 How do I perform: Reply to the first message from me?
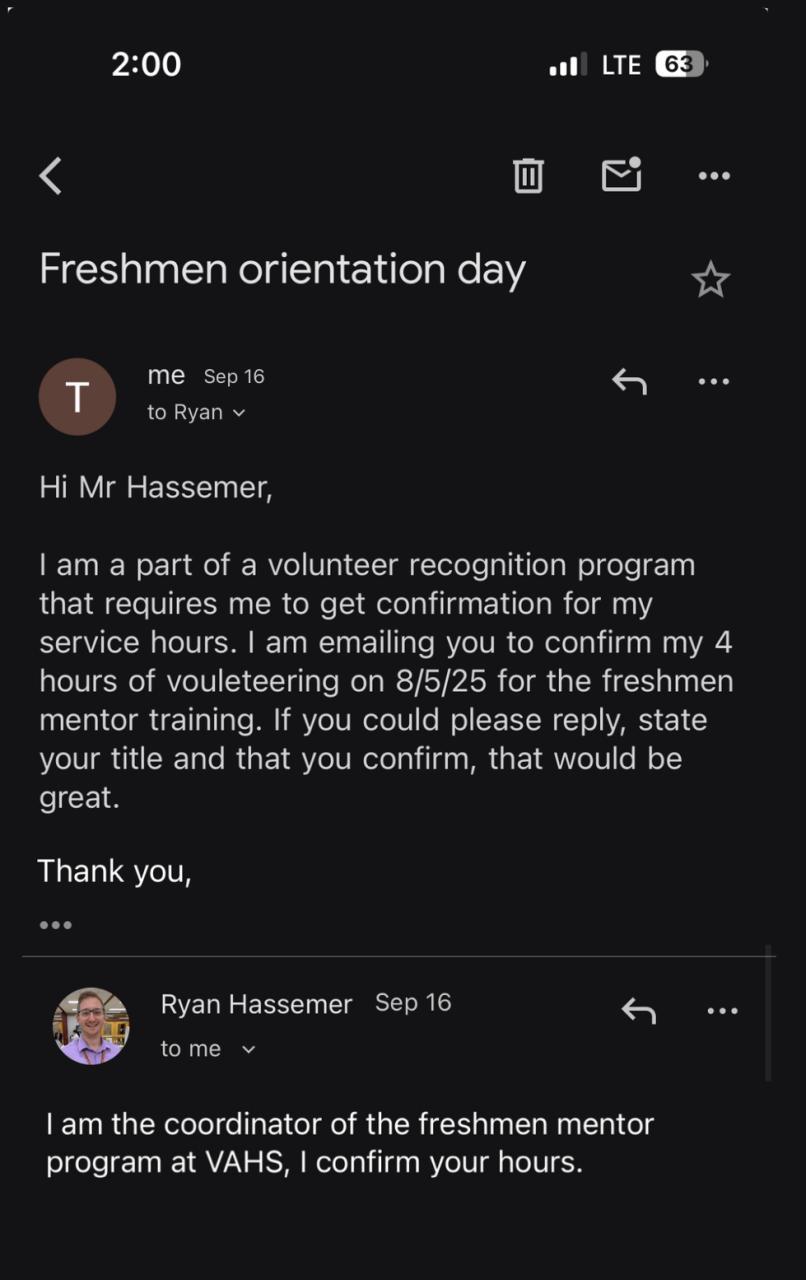click(x=629, y=381)
